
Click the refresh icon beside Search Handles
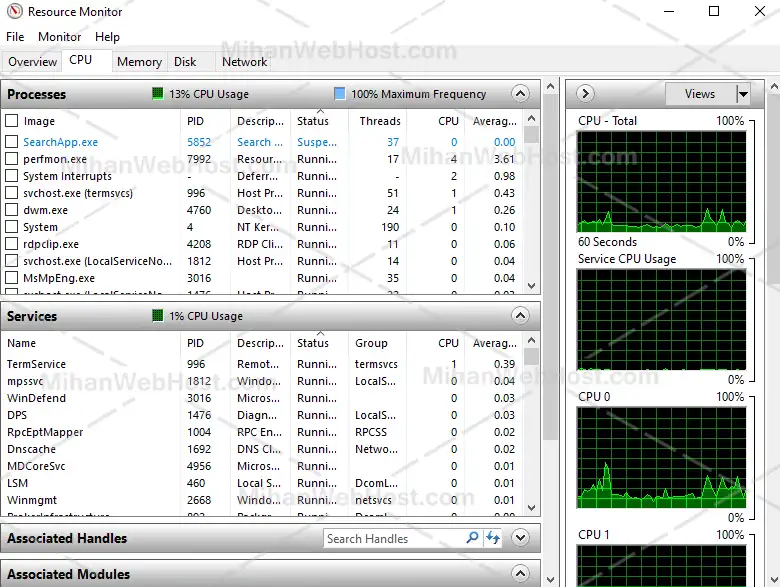coord(493,538)
